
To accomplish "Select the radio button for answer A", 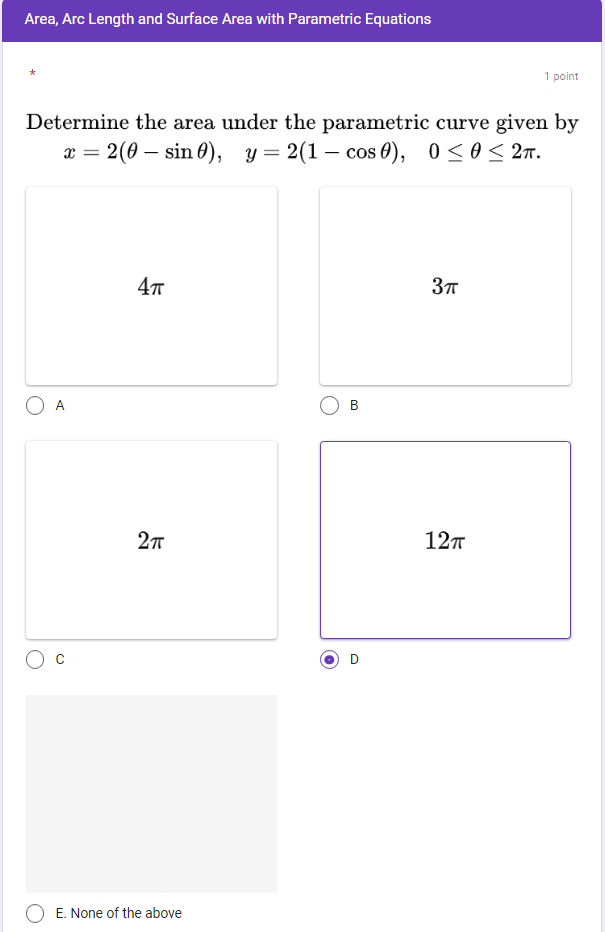I will point(35,405).
